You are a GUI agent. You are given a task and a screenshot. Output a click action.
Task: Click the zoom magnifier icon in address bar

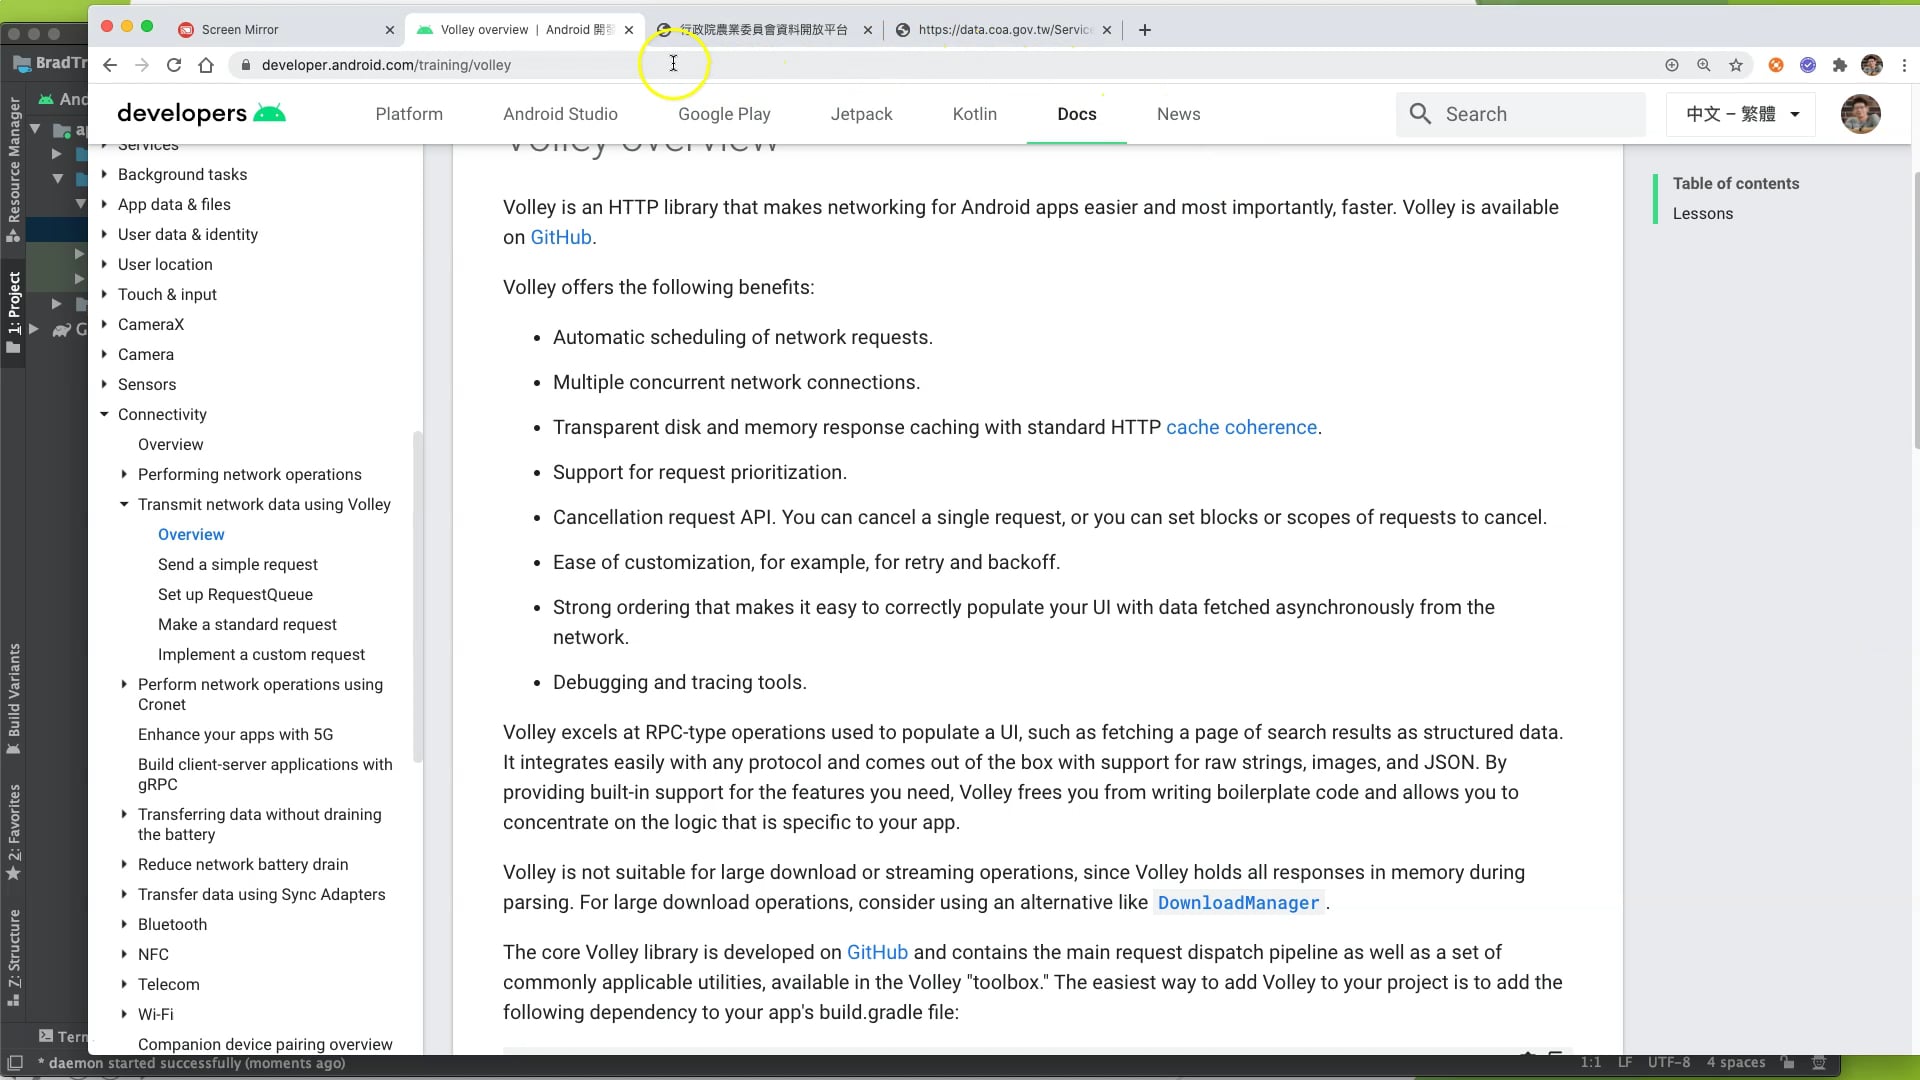point(1703,65)
